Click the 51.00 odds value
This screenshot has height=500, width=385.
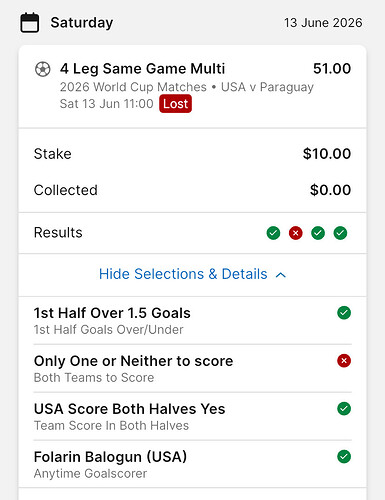[x=332, y=69]
